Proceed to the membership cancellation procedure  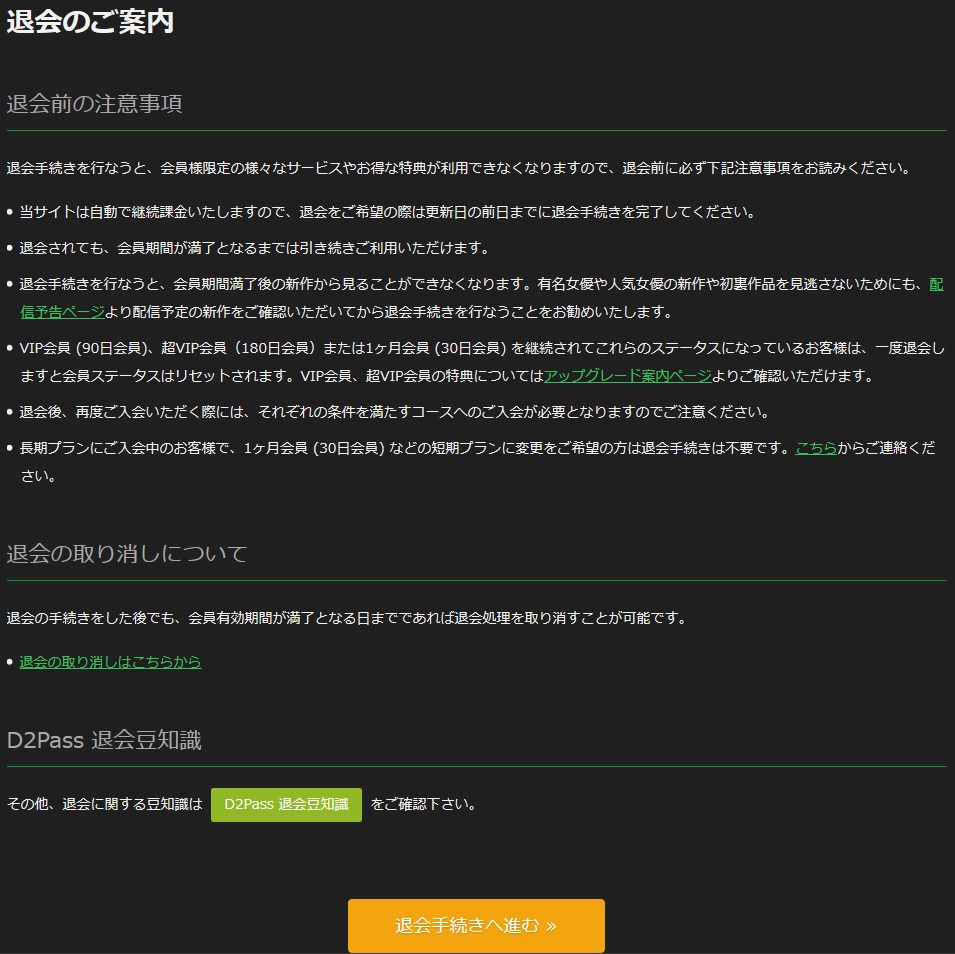pyautogui.click(x=476, y=926)
